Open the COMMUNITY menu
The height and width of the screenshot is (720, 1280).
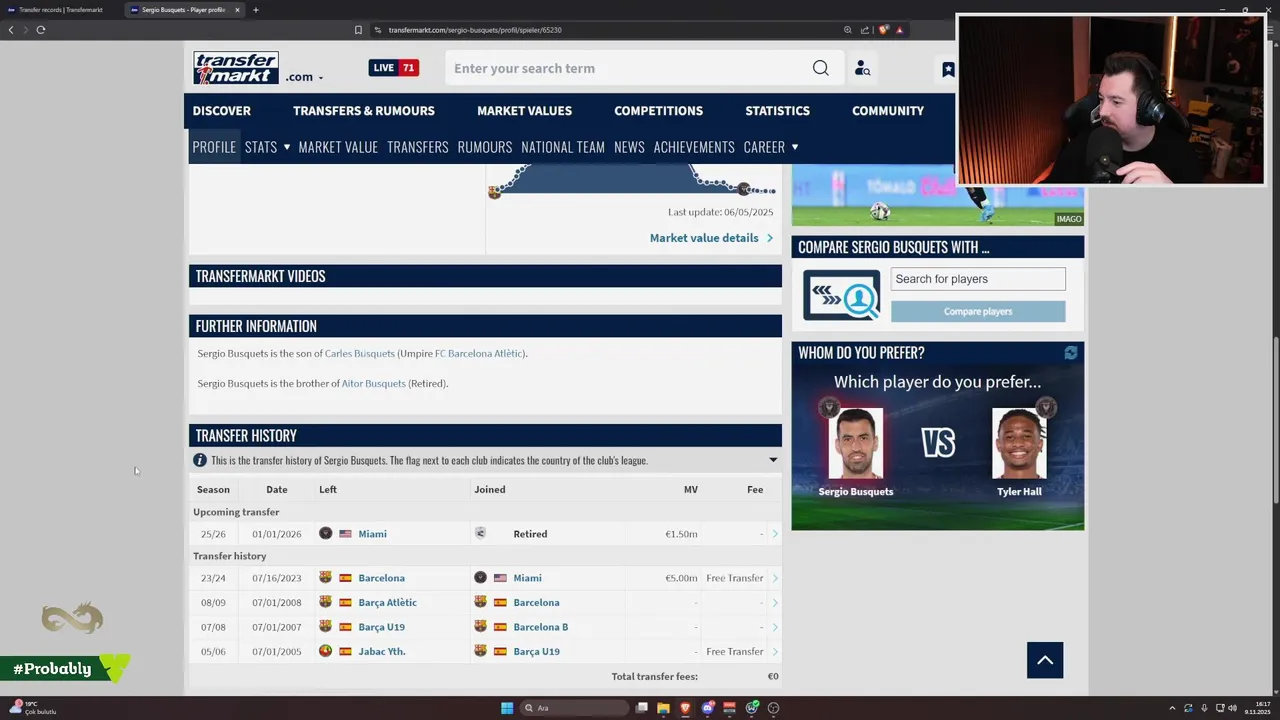[888, 111]
